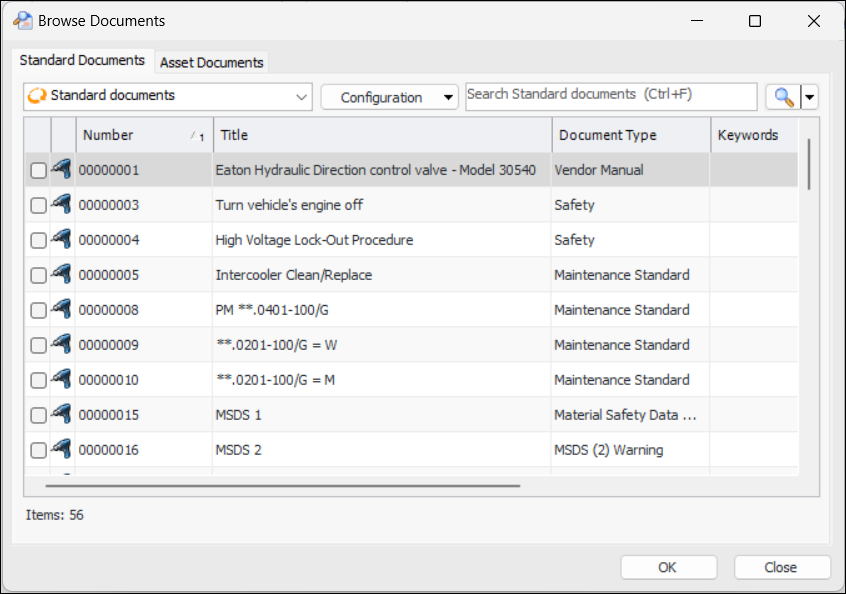Expand the Configuration dropdown button
This screenshot has height=594, width=846.
click(x=389, y=97)
